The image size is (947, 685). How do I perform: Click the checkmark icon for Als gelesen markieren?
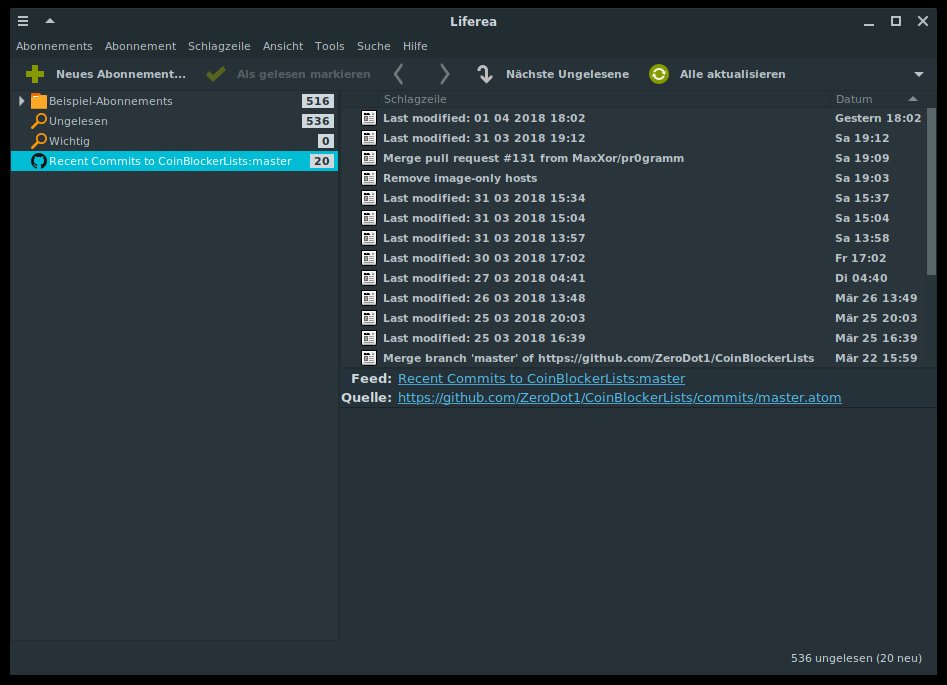tap(216, 74)
